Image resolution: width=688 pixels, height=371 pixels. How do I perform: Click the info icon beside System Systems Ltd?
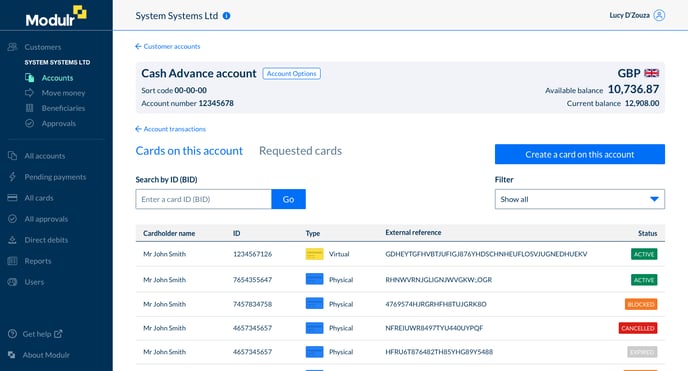tap(226, 16)
